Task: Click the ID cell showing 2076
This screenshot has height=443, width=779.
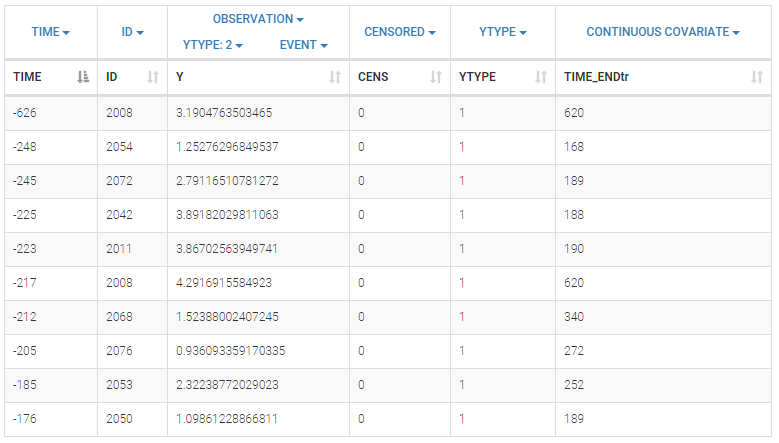Action: coord(119,351)
